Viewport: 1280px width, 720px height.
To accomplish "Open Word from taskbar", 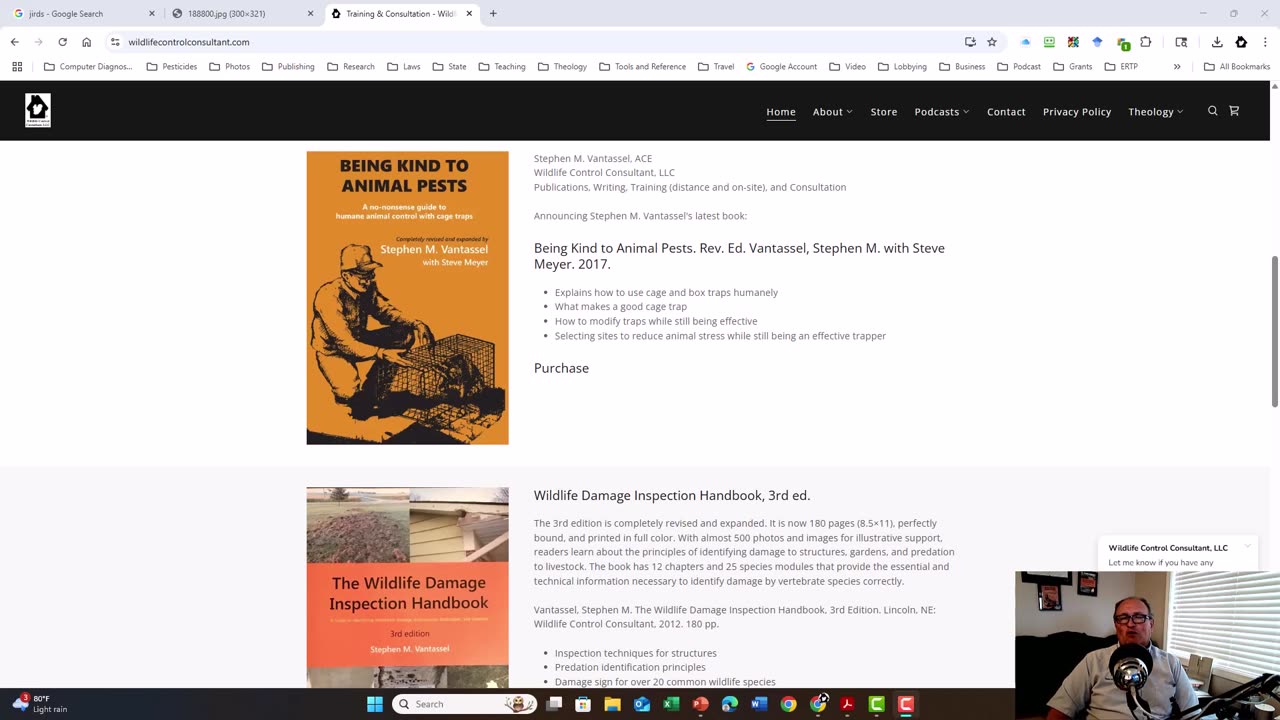I will tap(759, 704).
